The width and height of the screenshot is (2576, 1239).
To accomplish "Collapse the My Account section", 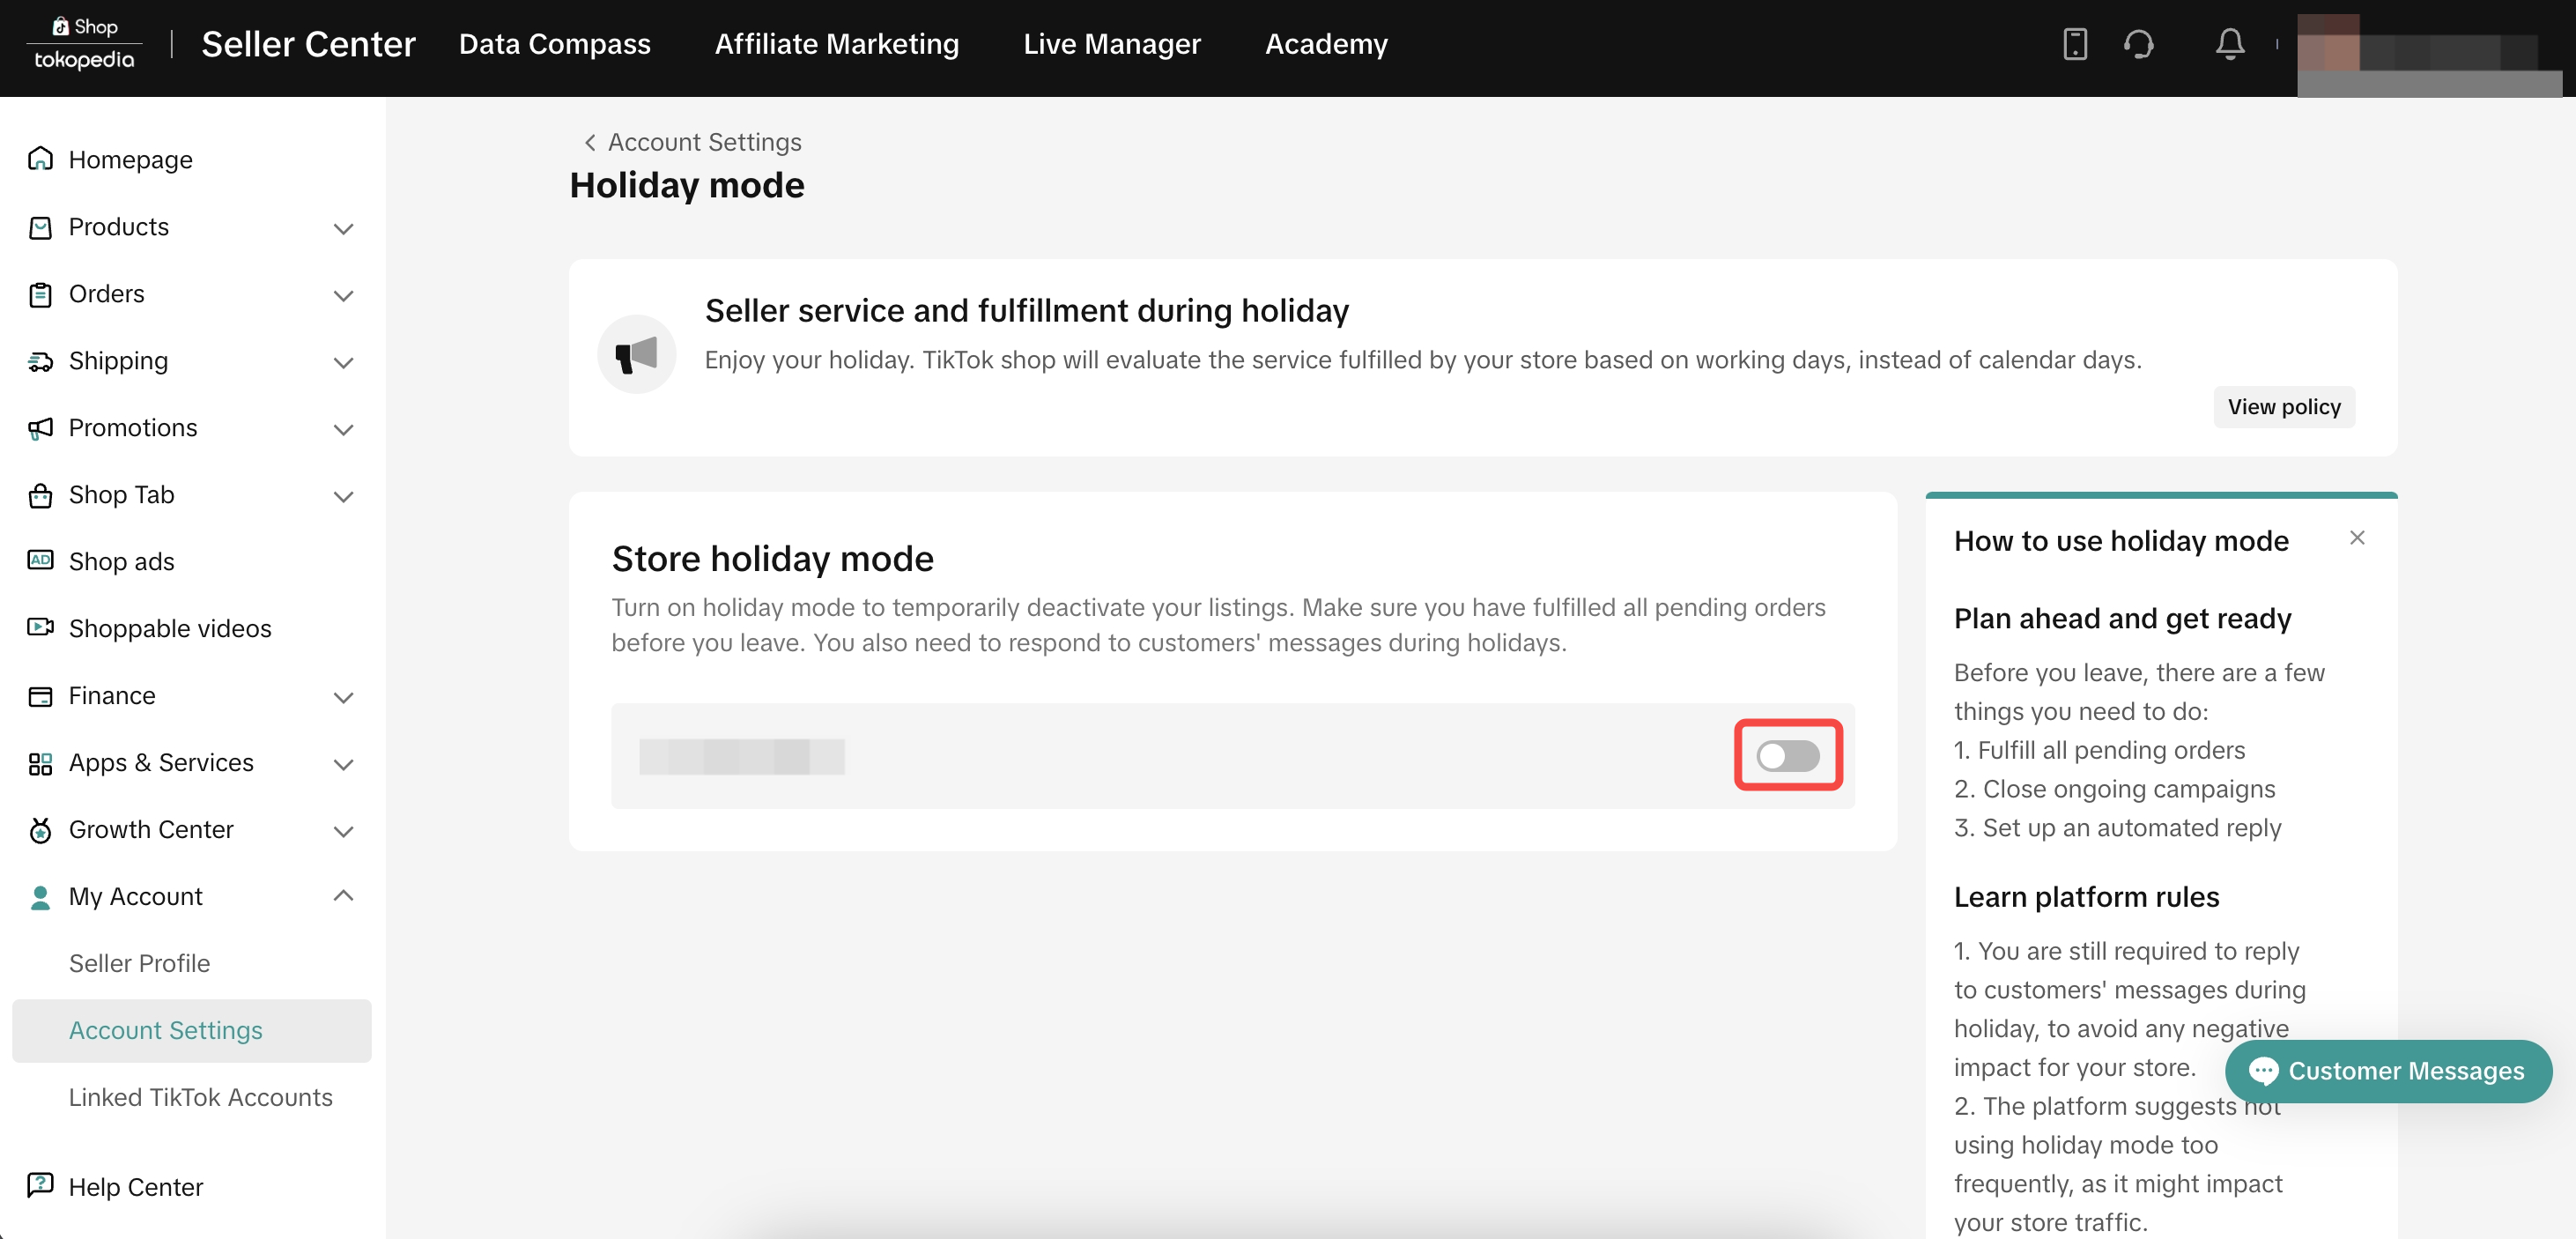I will coord(343,896).
